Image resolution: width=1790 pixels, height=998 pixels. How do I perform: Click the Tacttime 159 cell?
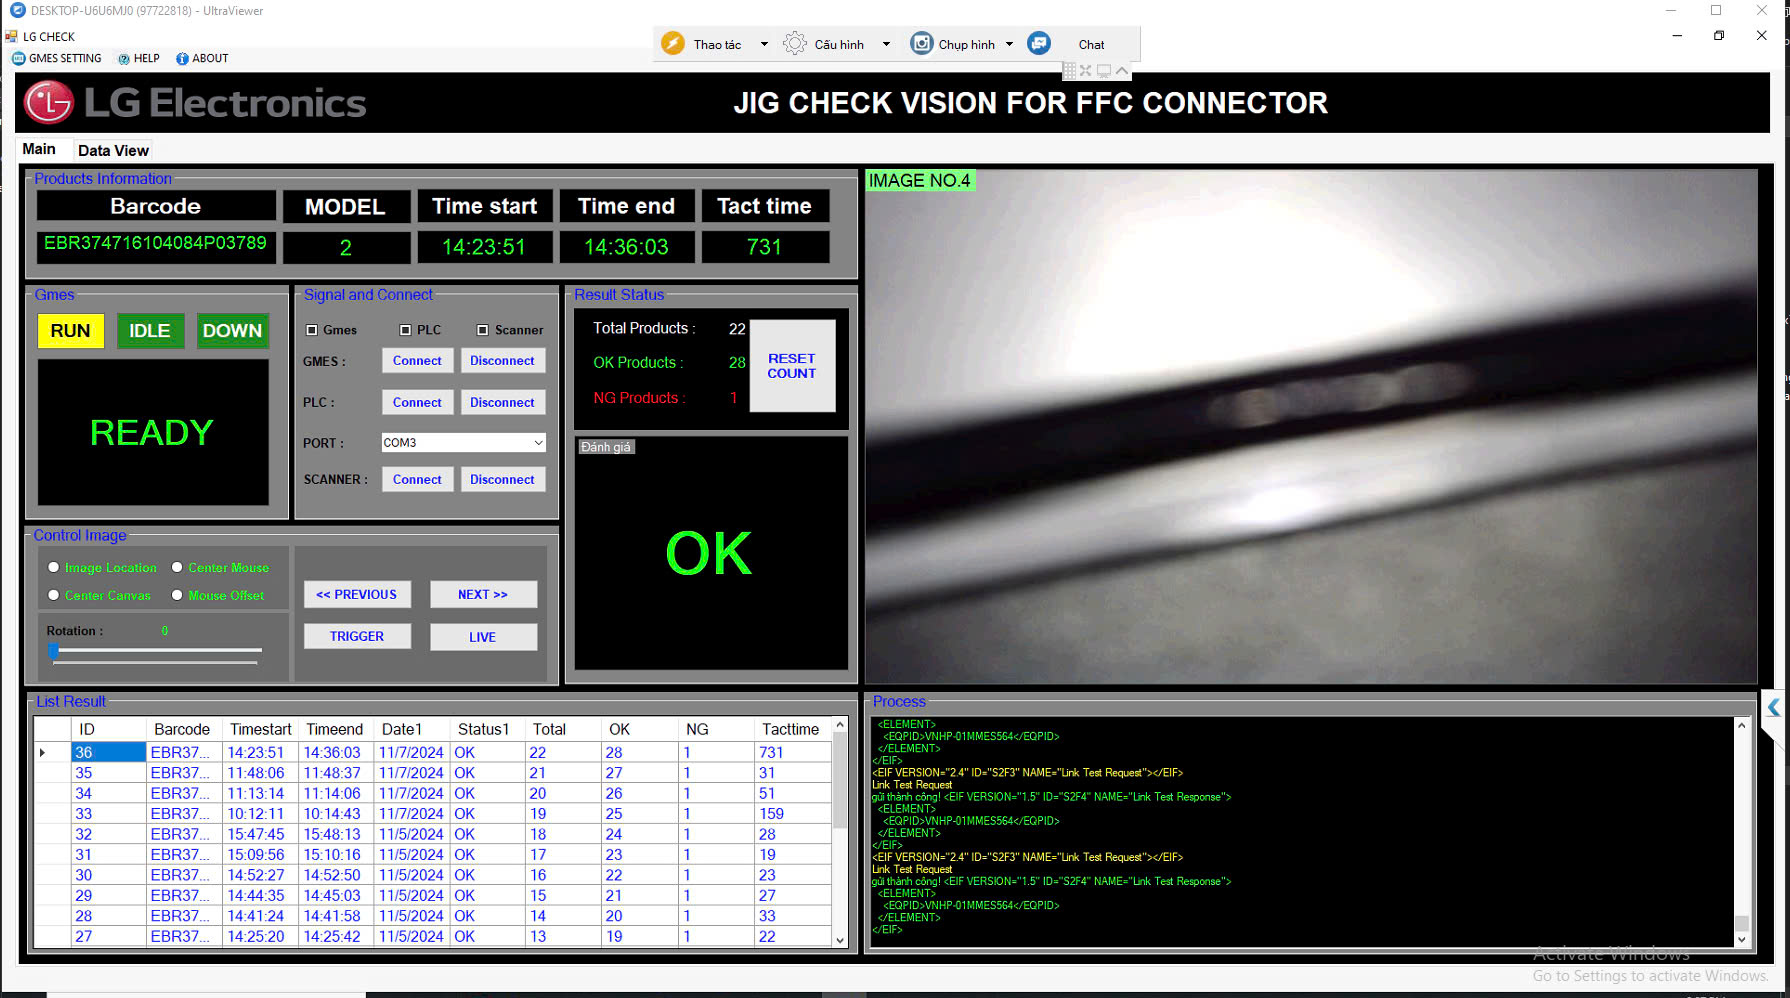794,814
